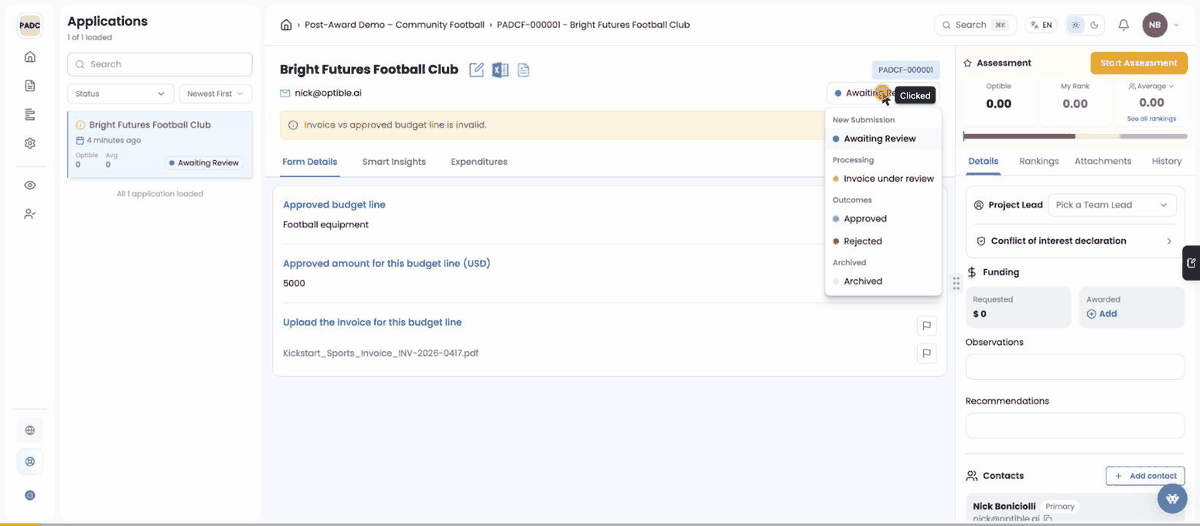Viewport: 1200px width, 526px height.
Task: Flag the Kickstart_Sports_Invoice file row
Action: pos(927,353)
